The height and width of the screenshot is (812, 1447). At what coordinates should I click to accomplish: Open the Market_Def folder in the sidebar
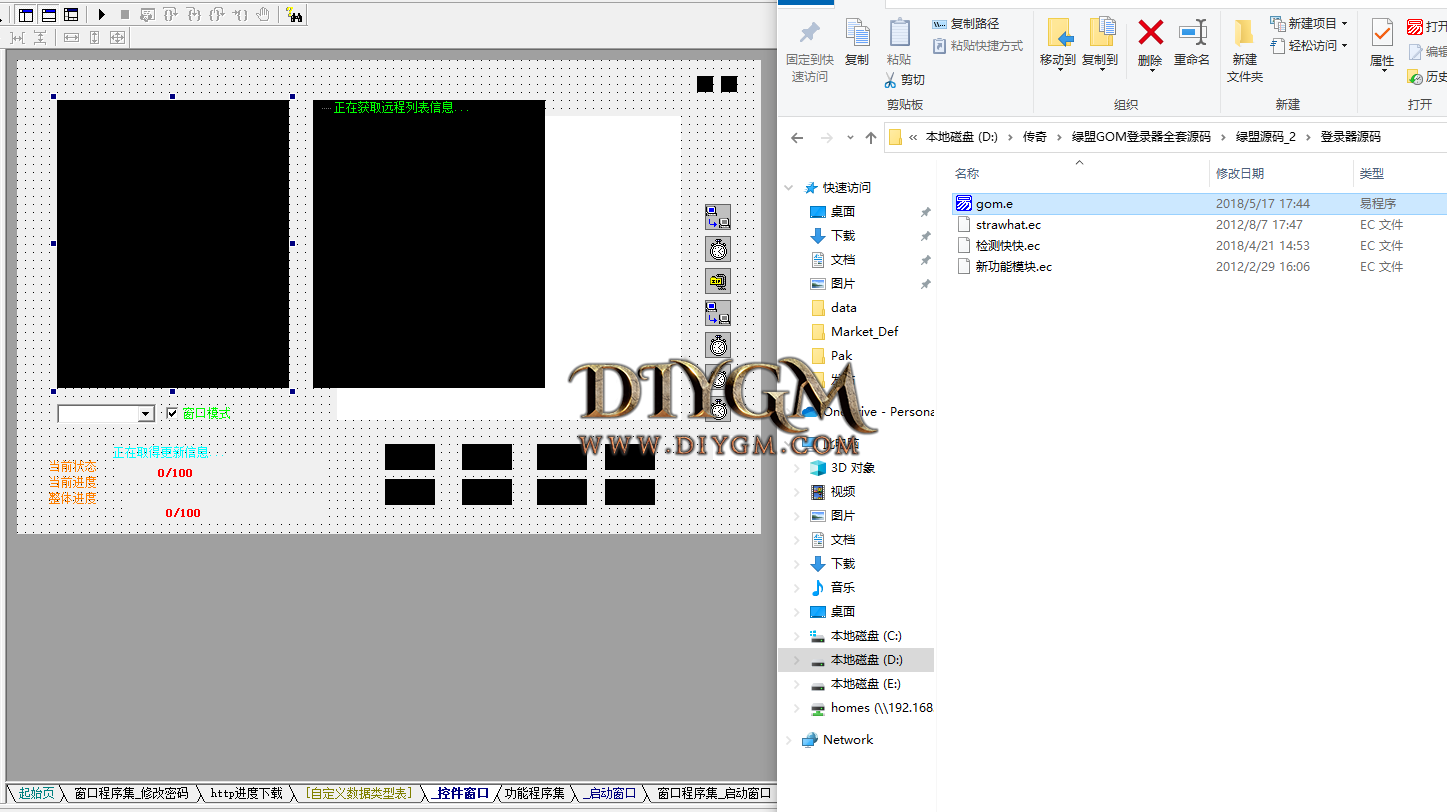[856, 332]
